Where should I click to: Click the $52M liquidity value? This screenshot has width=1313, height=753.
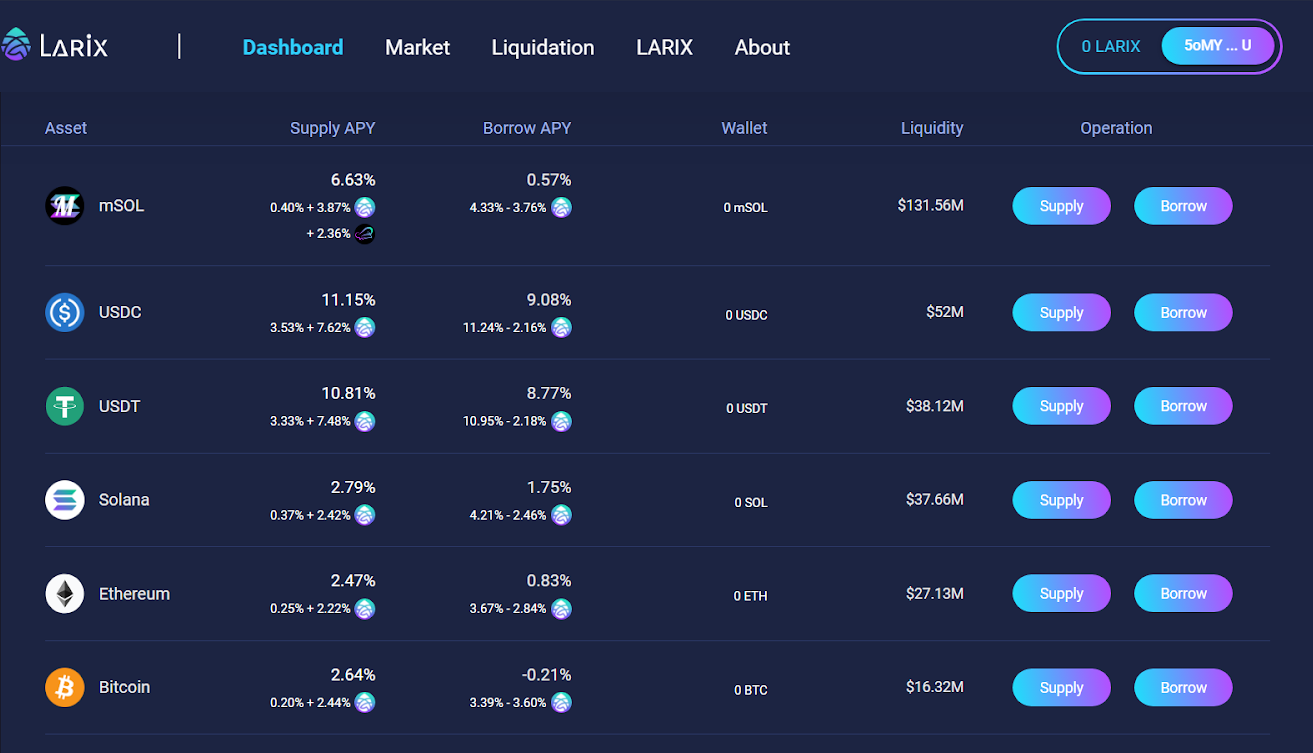pos(945,312)
